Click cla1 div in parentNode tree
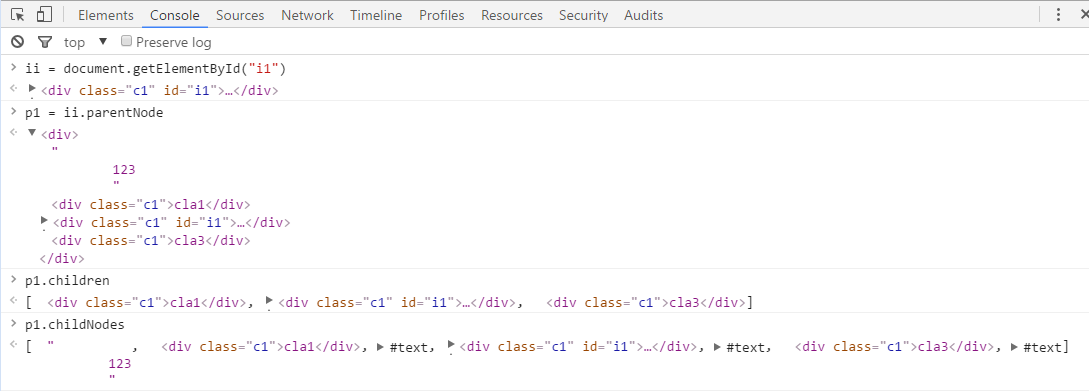 click(151, 204)
